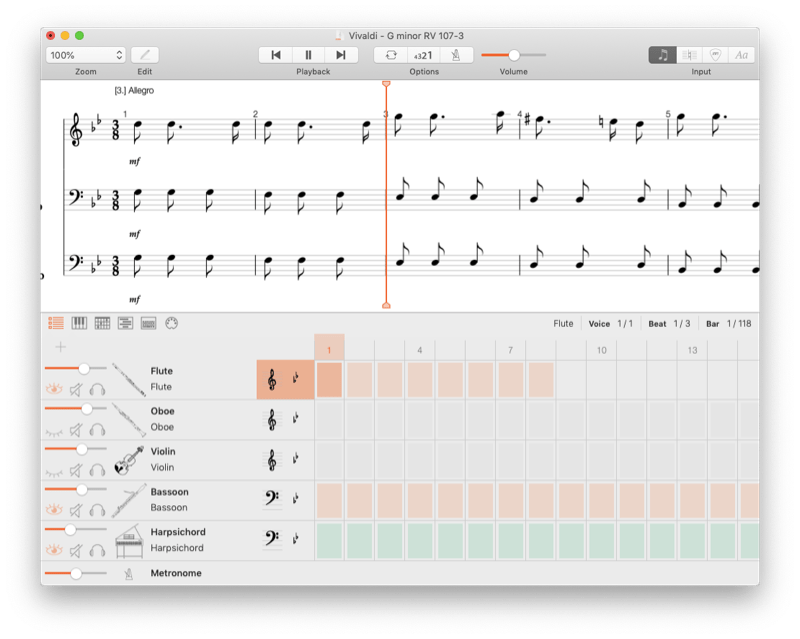Solo the Bassoon track with headphones
Viewport: 800px width, 639px height.
(97, 510)
